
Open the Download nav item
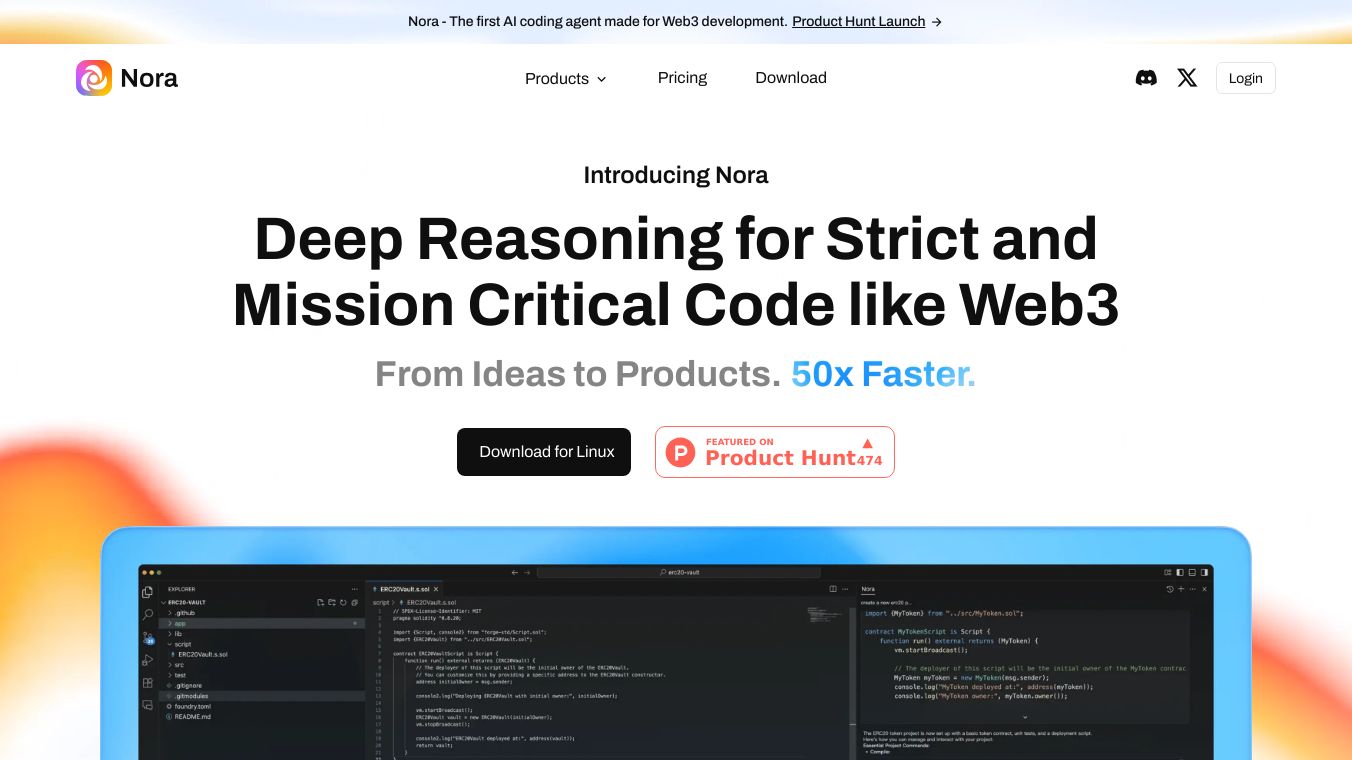pyautogui.click(x=791, y=78)
